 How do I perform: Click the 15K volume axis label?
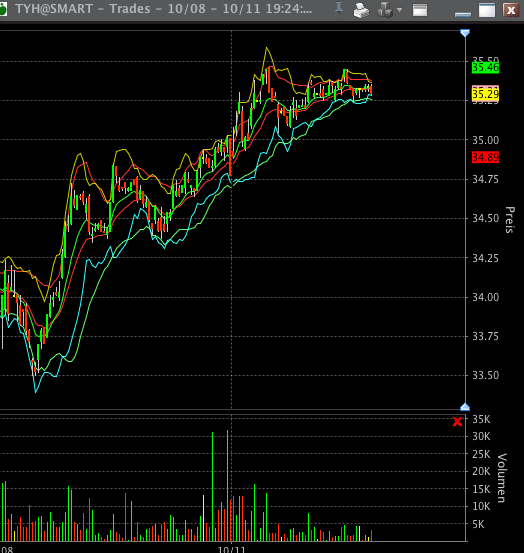(481, 489)
